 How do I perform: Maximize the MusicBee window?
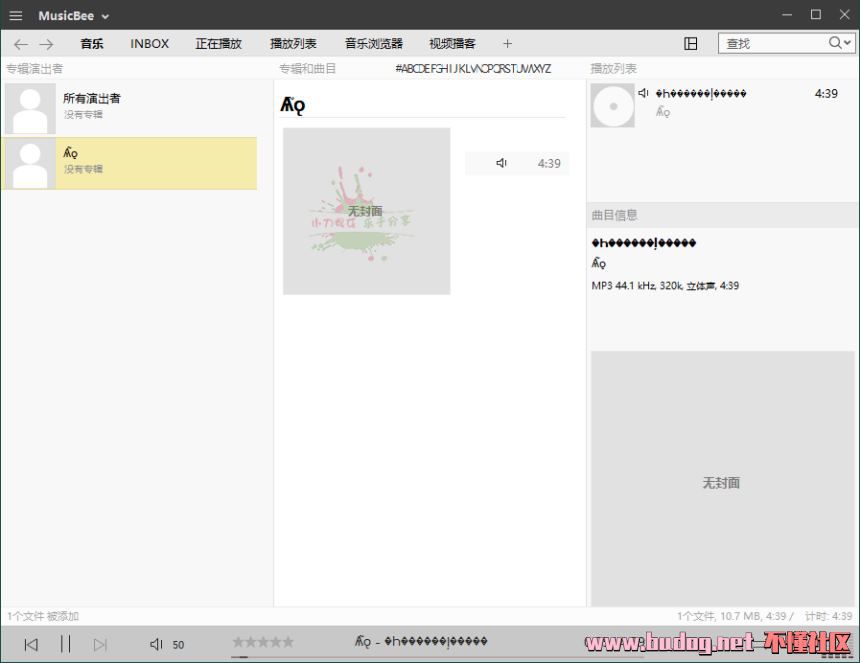pyautogui.click(x=816, y=15)
